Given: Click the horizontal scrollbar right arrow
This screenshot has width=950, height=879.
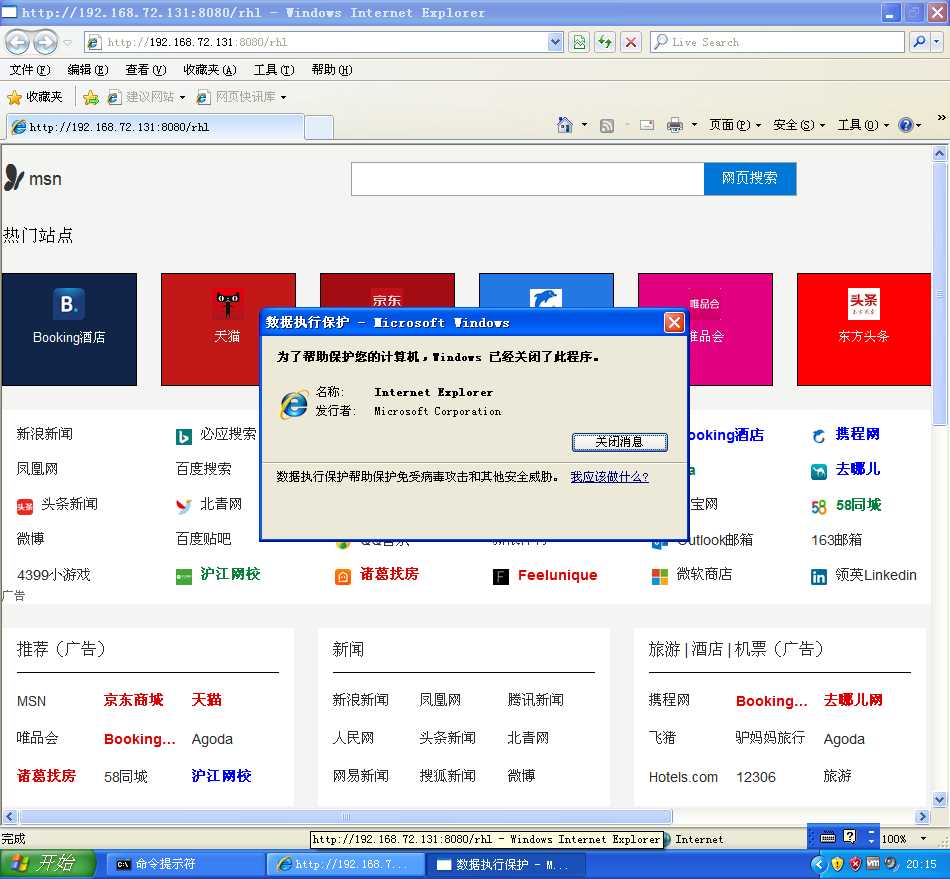Looking at the screenshot, I should point(922,817).
